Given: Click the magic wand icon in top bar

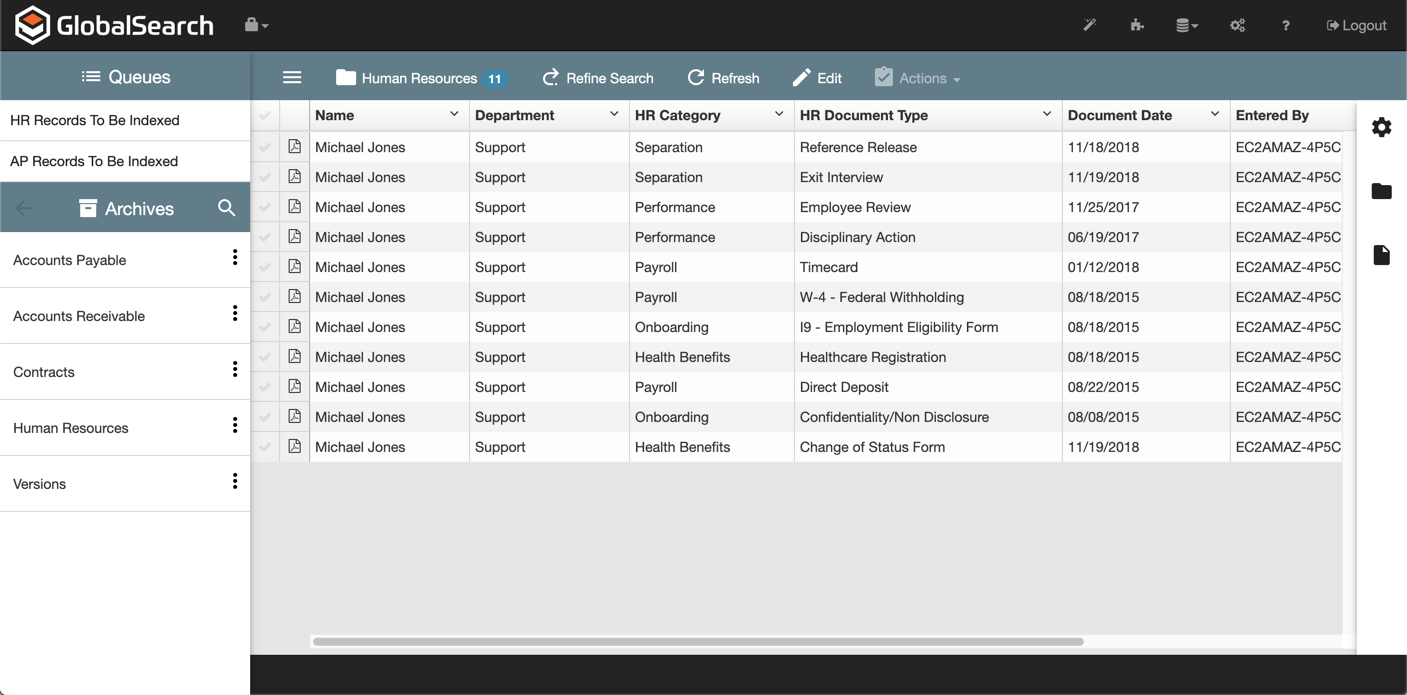Looking at the screenshot, I should pyautogui.click(x=1089, y=25).
